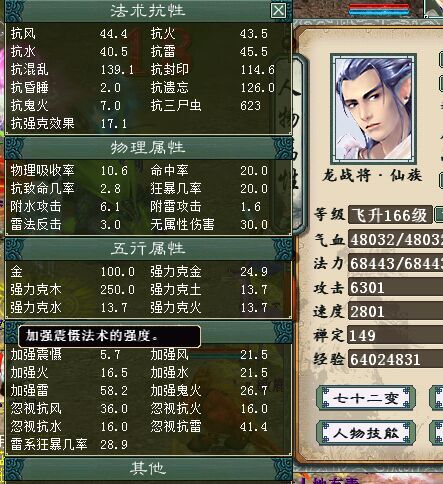
Task: Open the 七十二变 button
Action: [366, 398]
